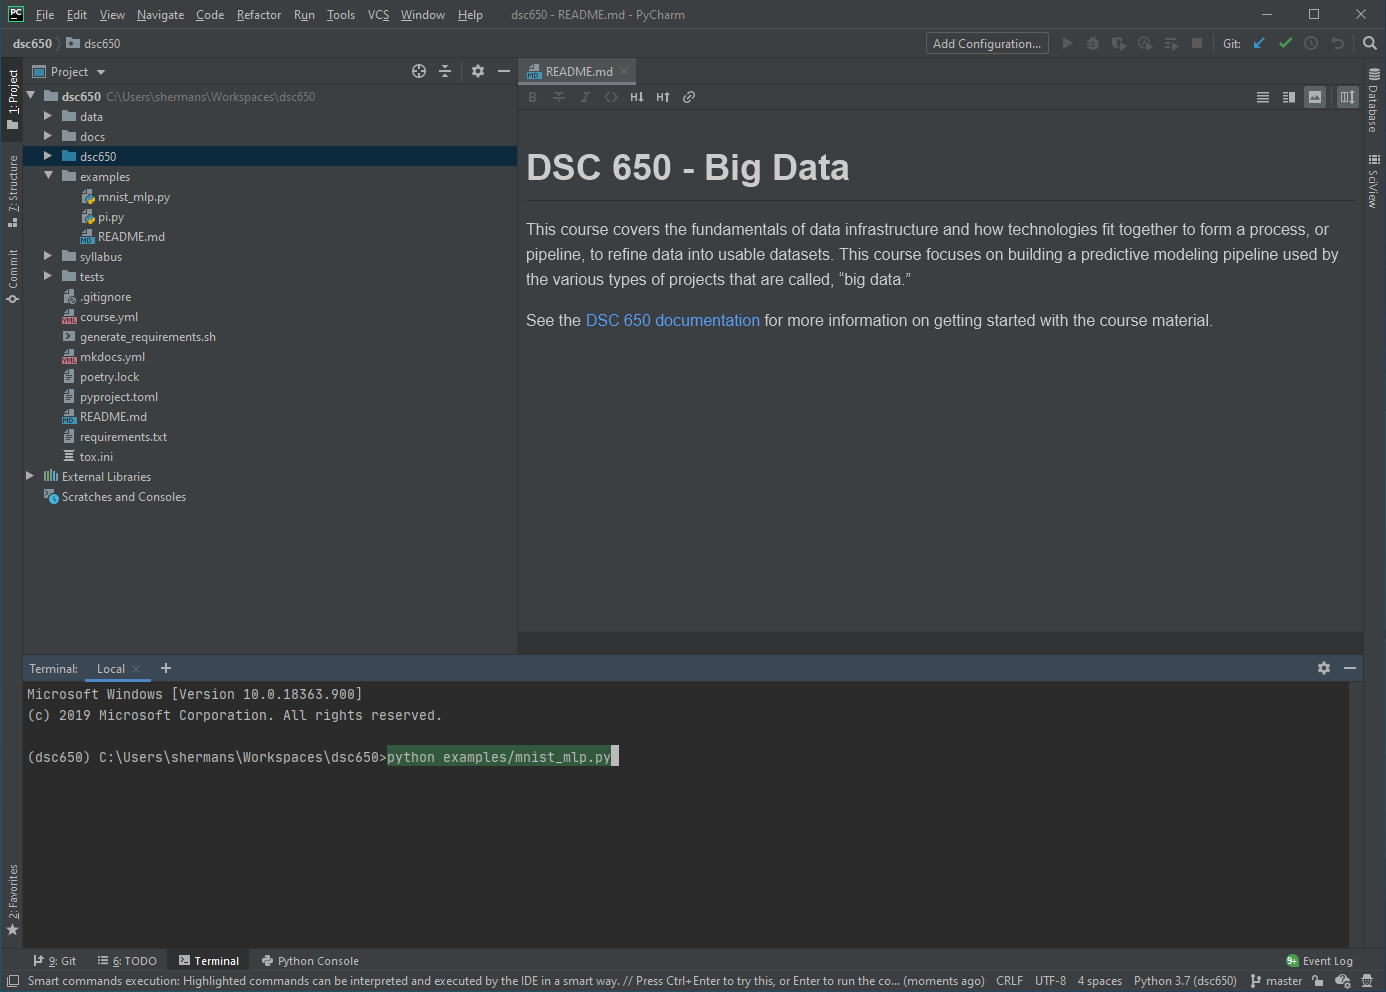Open the VCS menu
Screen dimensions: 1386x992
[378, 15]
